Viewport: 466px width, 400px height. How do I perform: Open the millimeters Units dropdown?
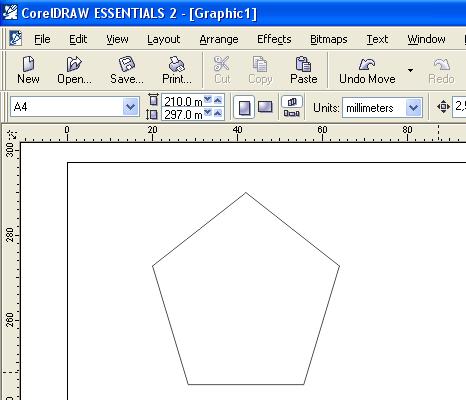[414, 108]
